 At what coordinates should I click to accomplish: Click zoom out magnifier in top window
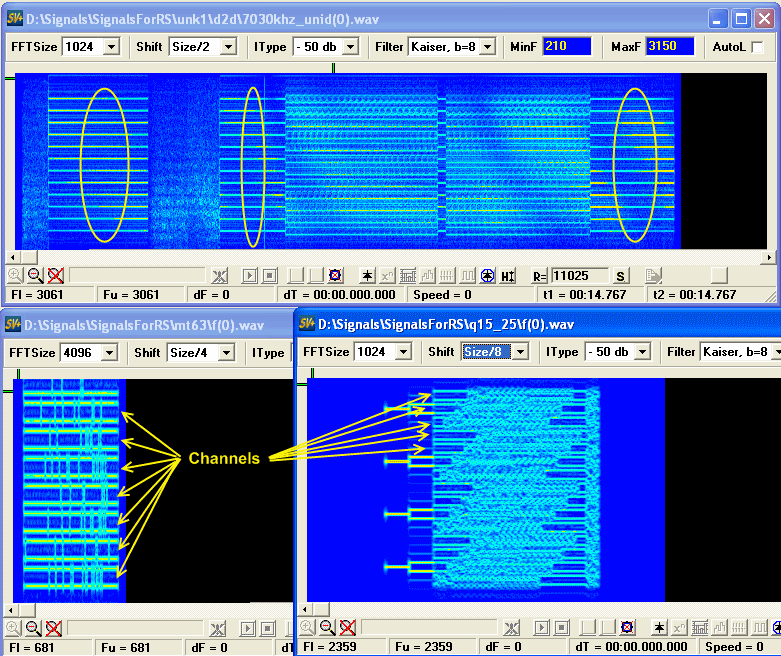33,276
